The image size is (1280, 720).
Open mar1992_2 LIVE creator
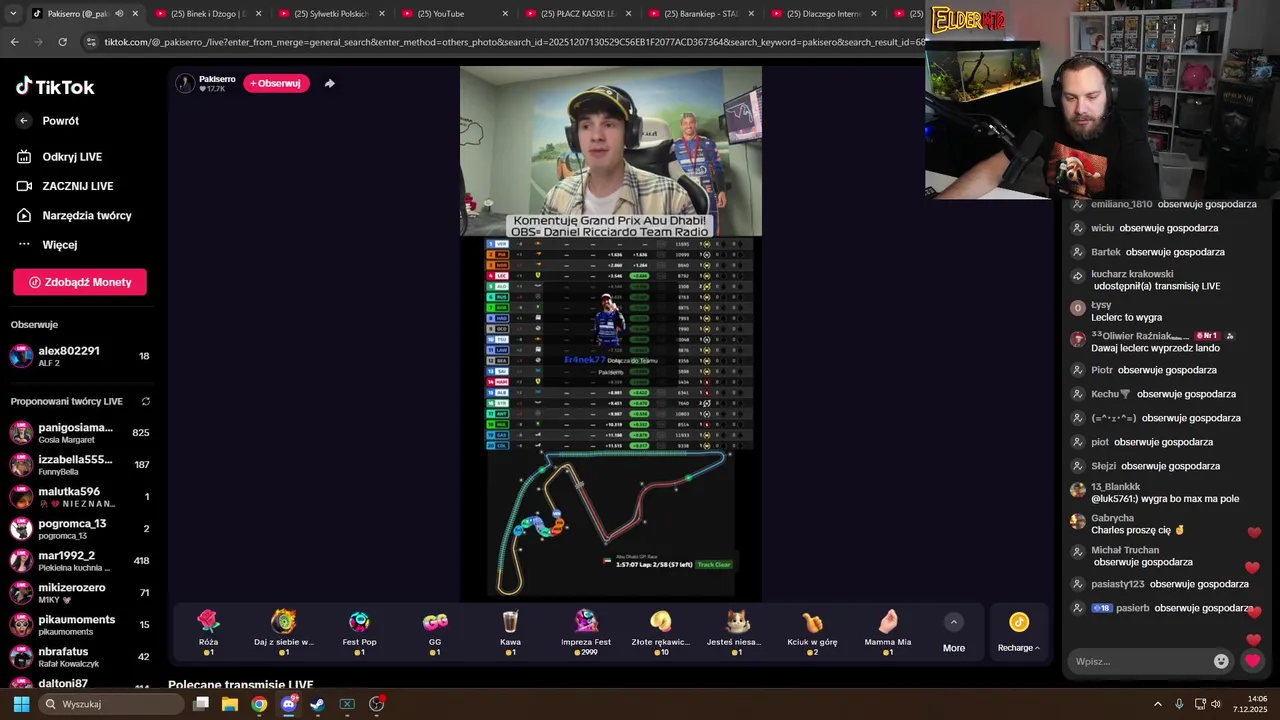(80, 561)
